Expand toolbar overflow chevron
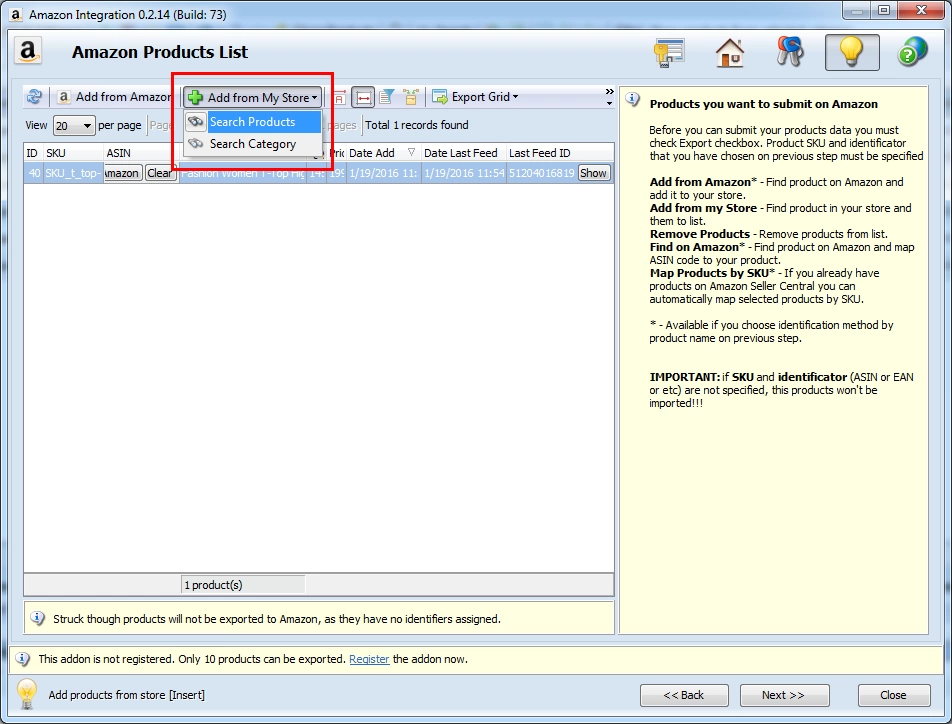 (x=610, y=92)
